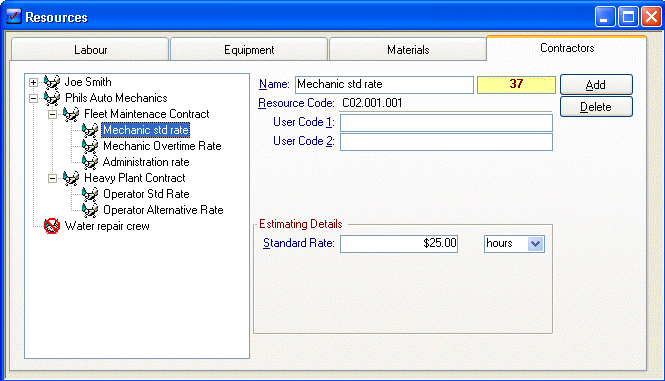Select the Fleet Maintenace Contract item
The width and height of the screenshot is (665, 381).
(147, 114)
